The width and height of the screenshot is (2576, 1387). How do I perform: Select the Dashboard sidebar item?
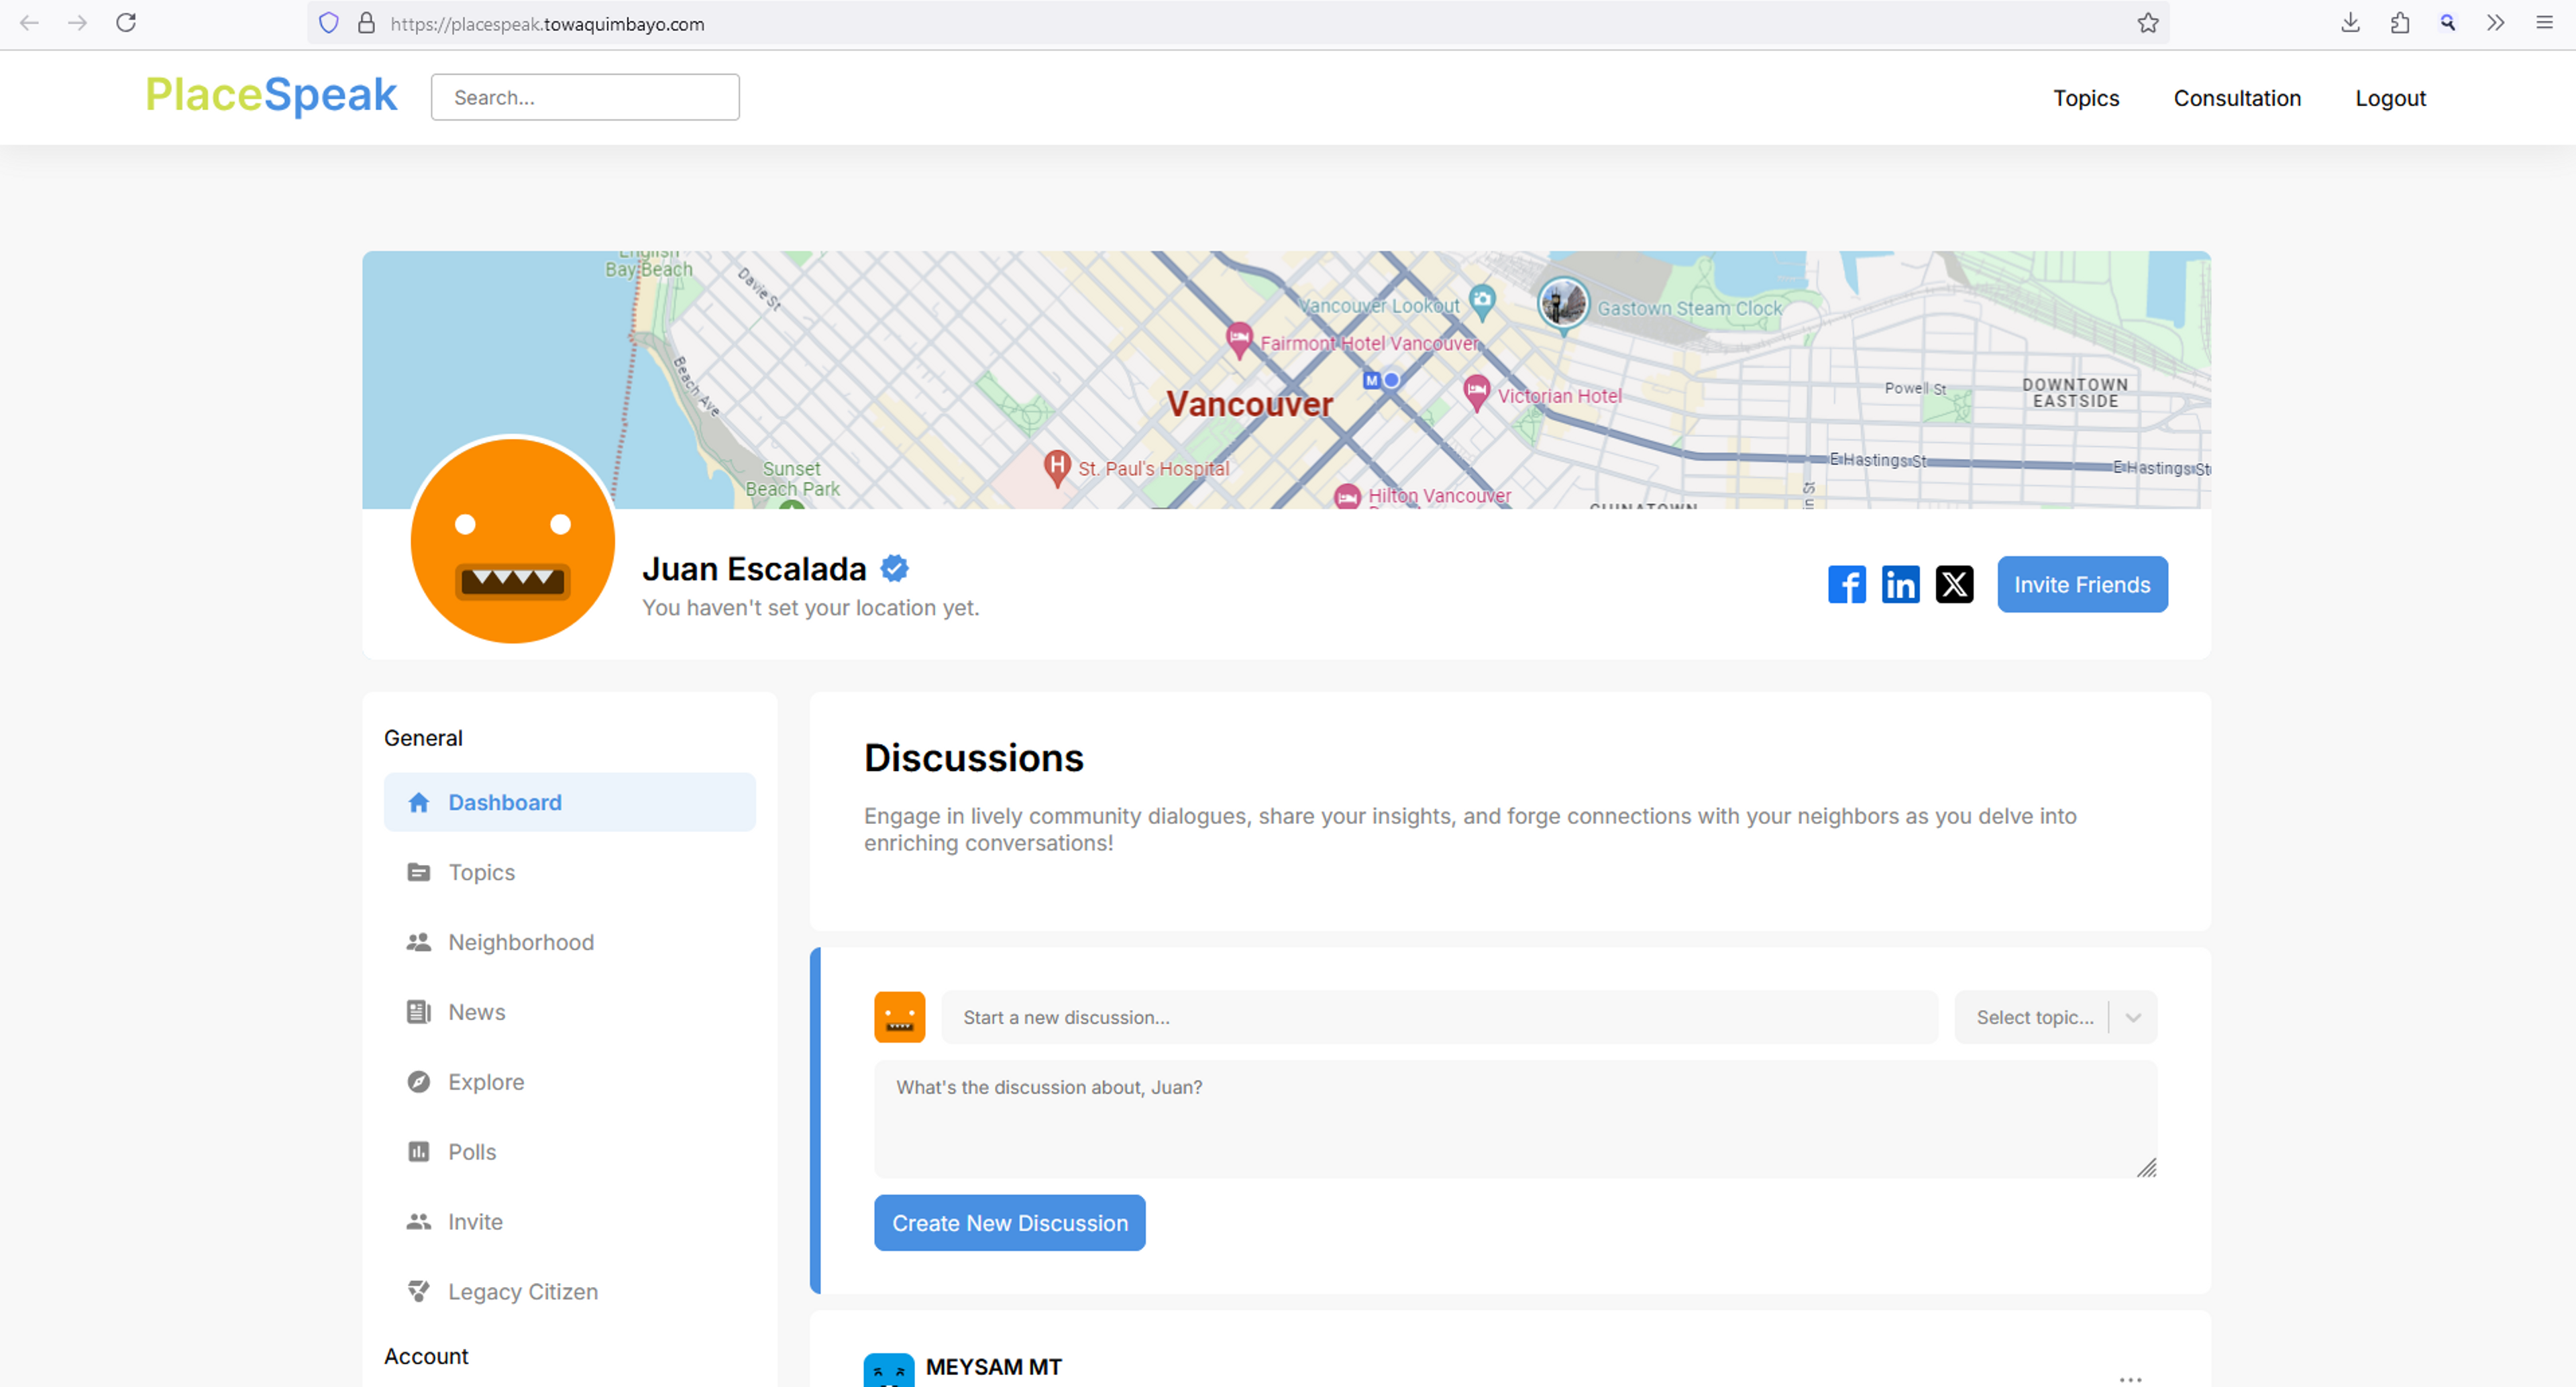point(569,802)
